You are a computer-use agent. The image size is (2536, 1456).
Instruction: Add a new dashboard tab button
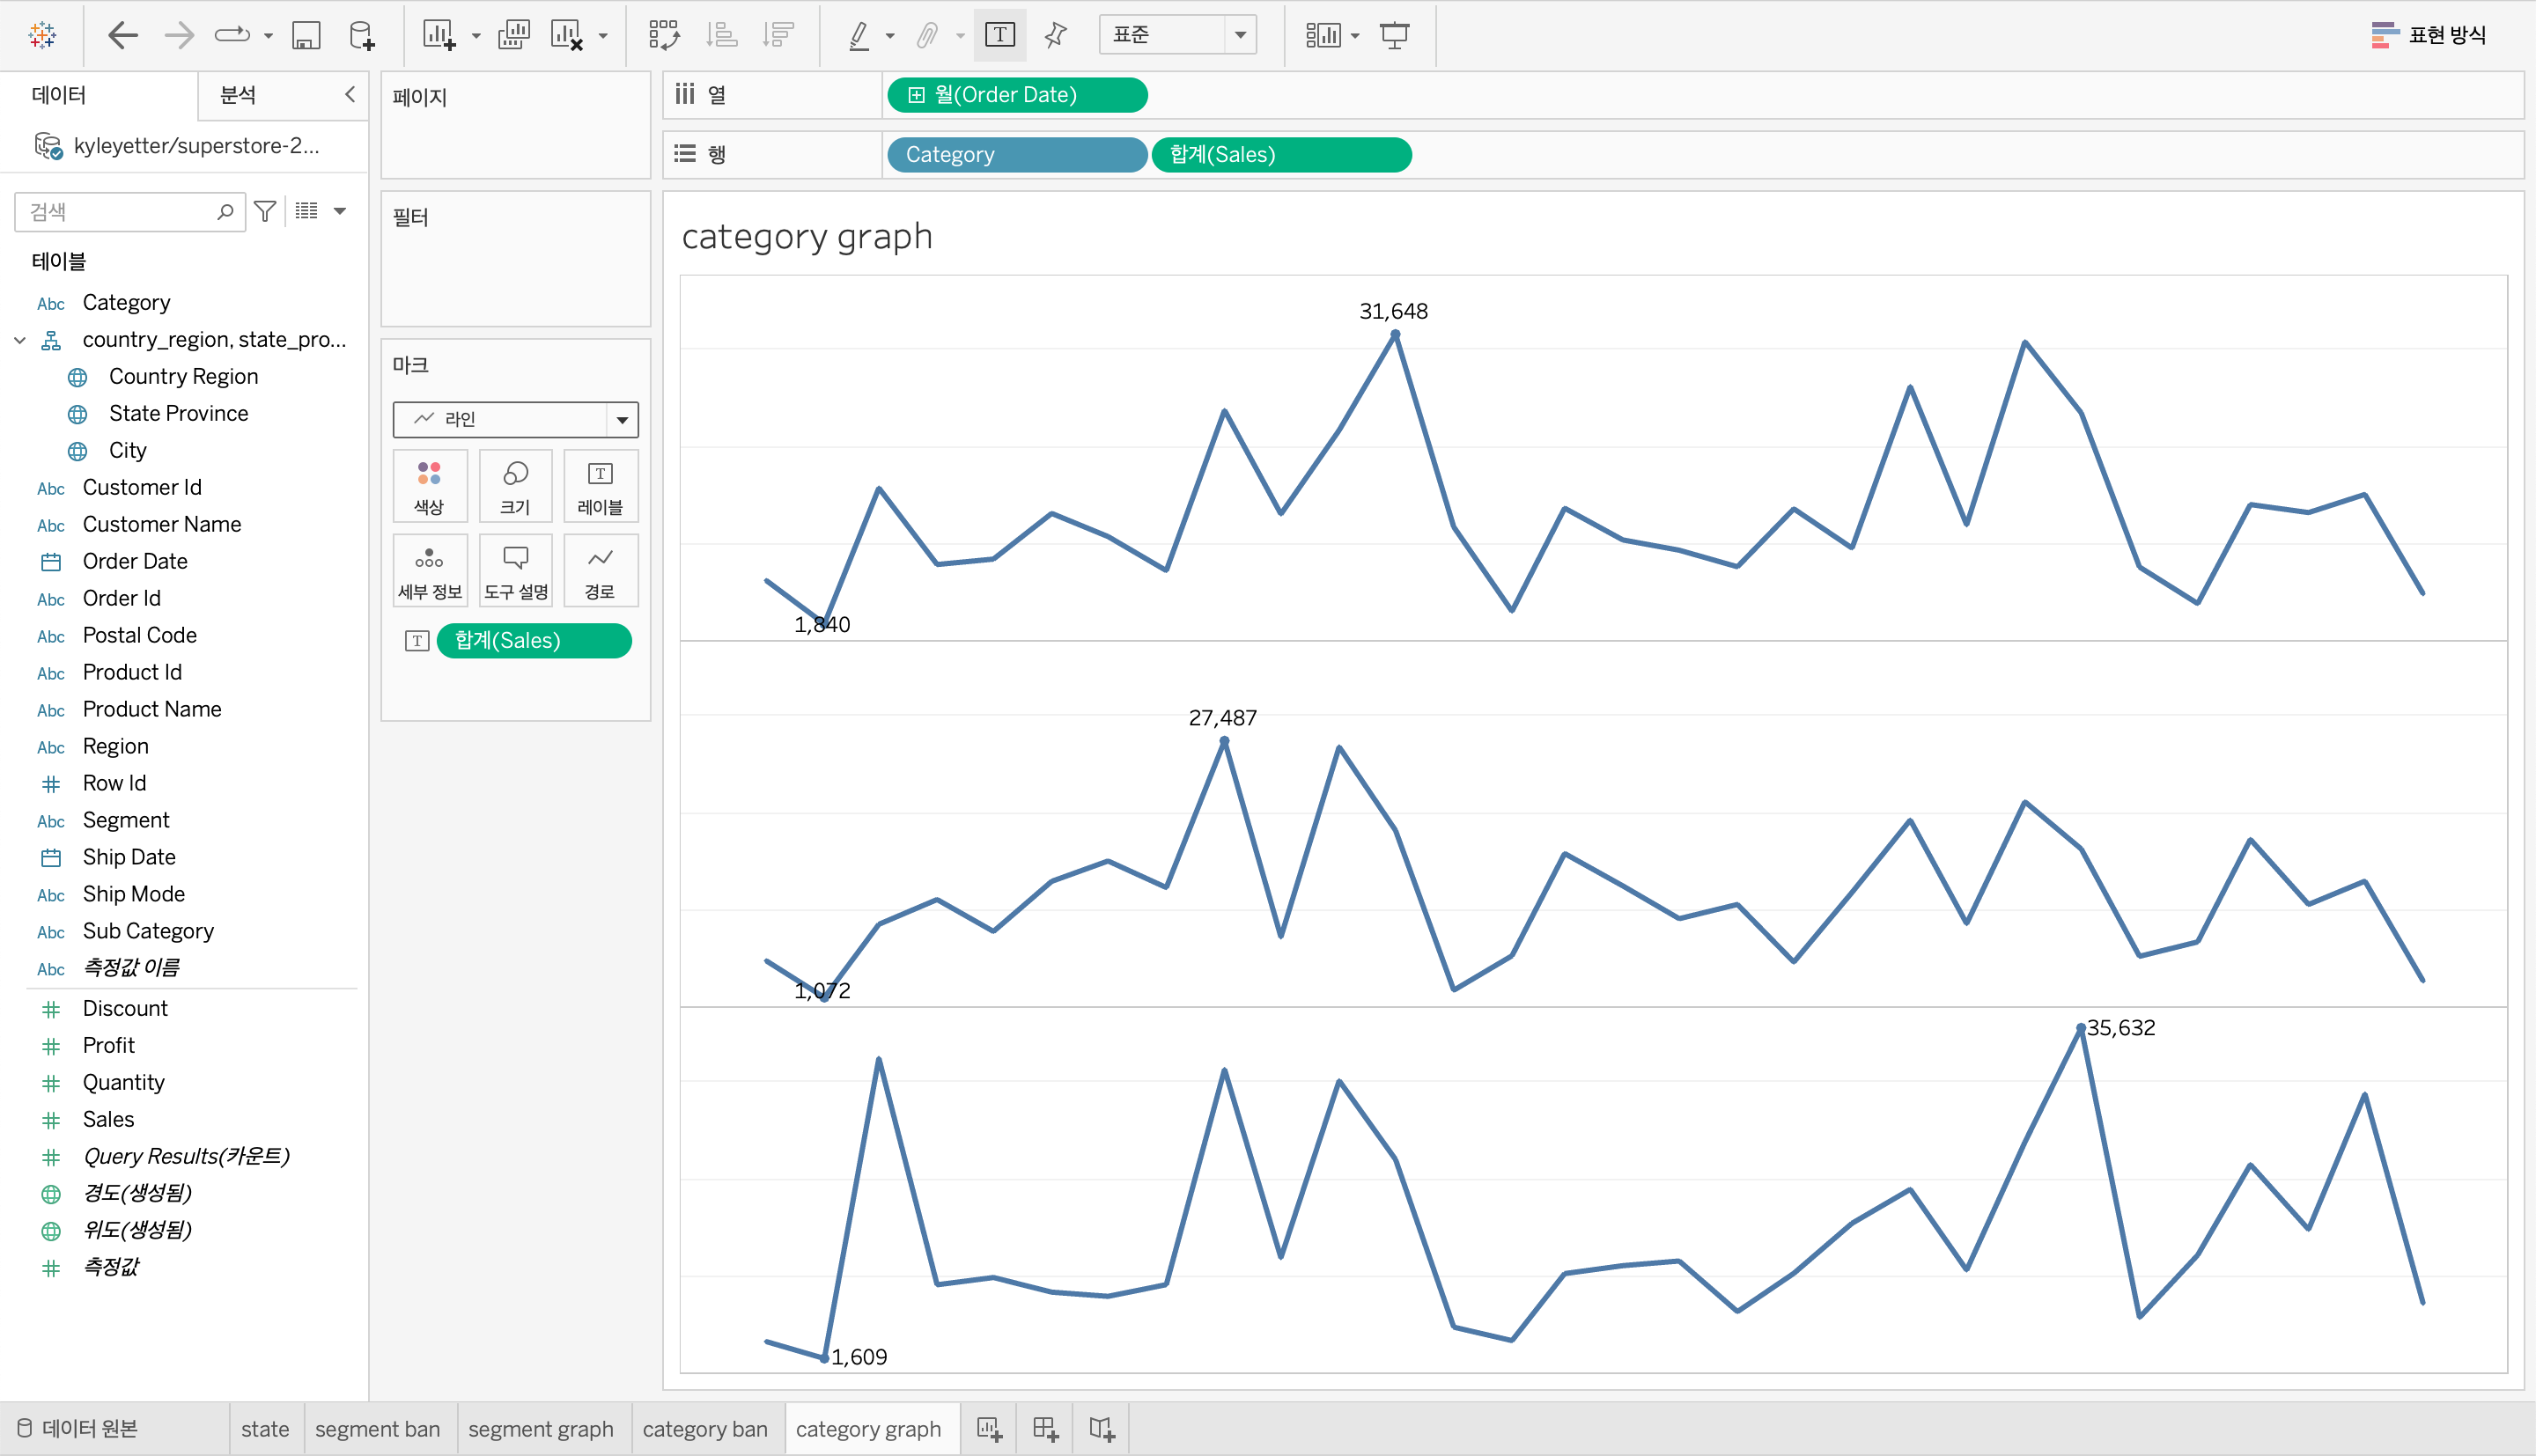1046,1428
